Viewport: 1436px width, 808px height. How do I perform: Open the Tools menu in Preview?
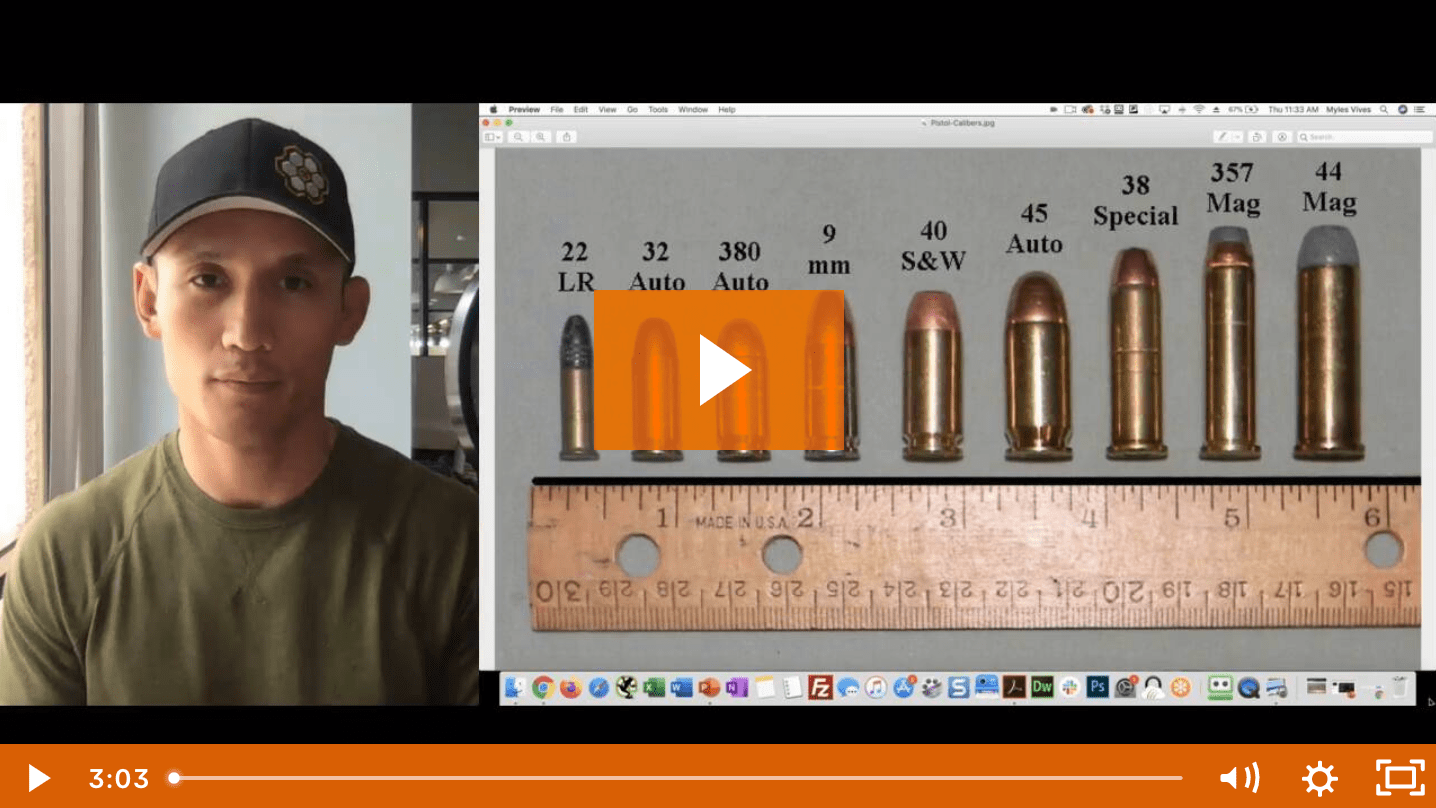click(x=657, y=110)
